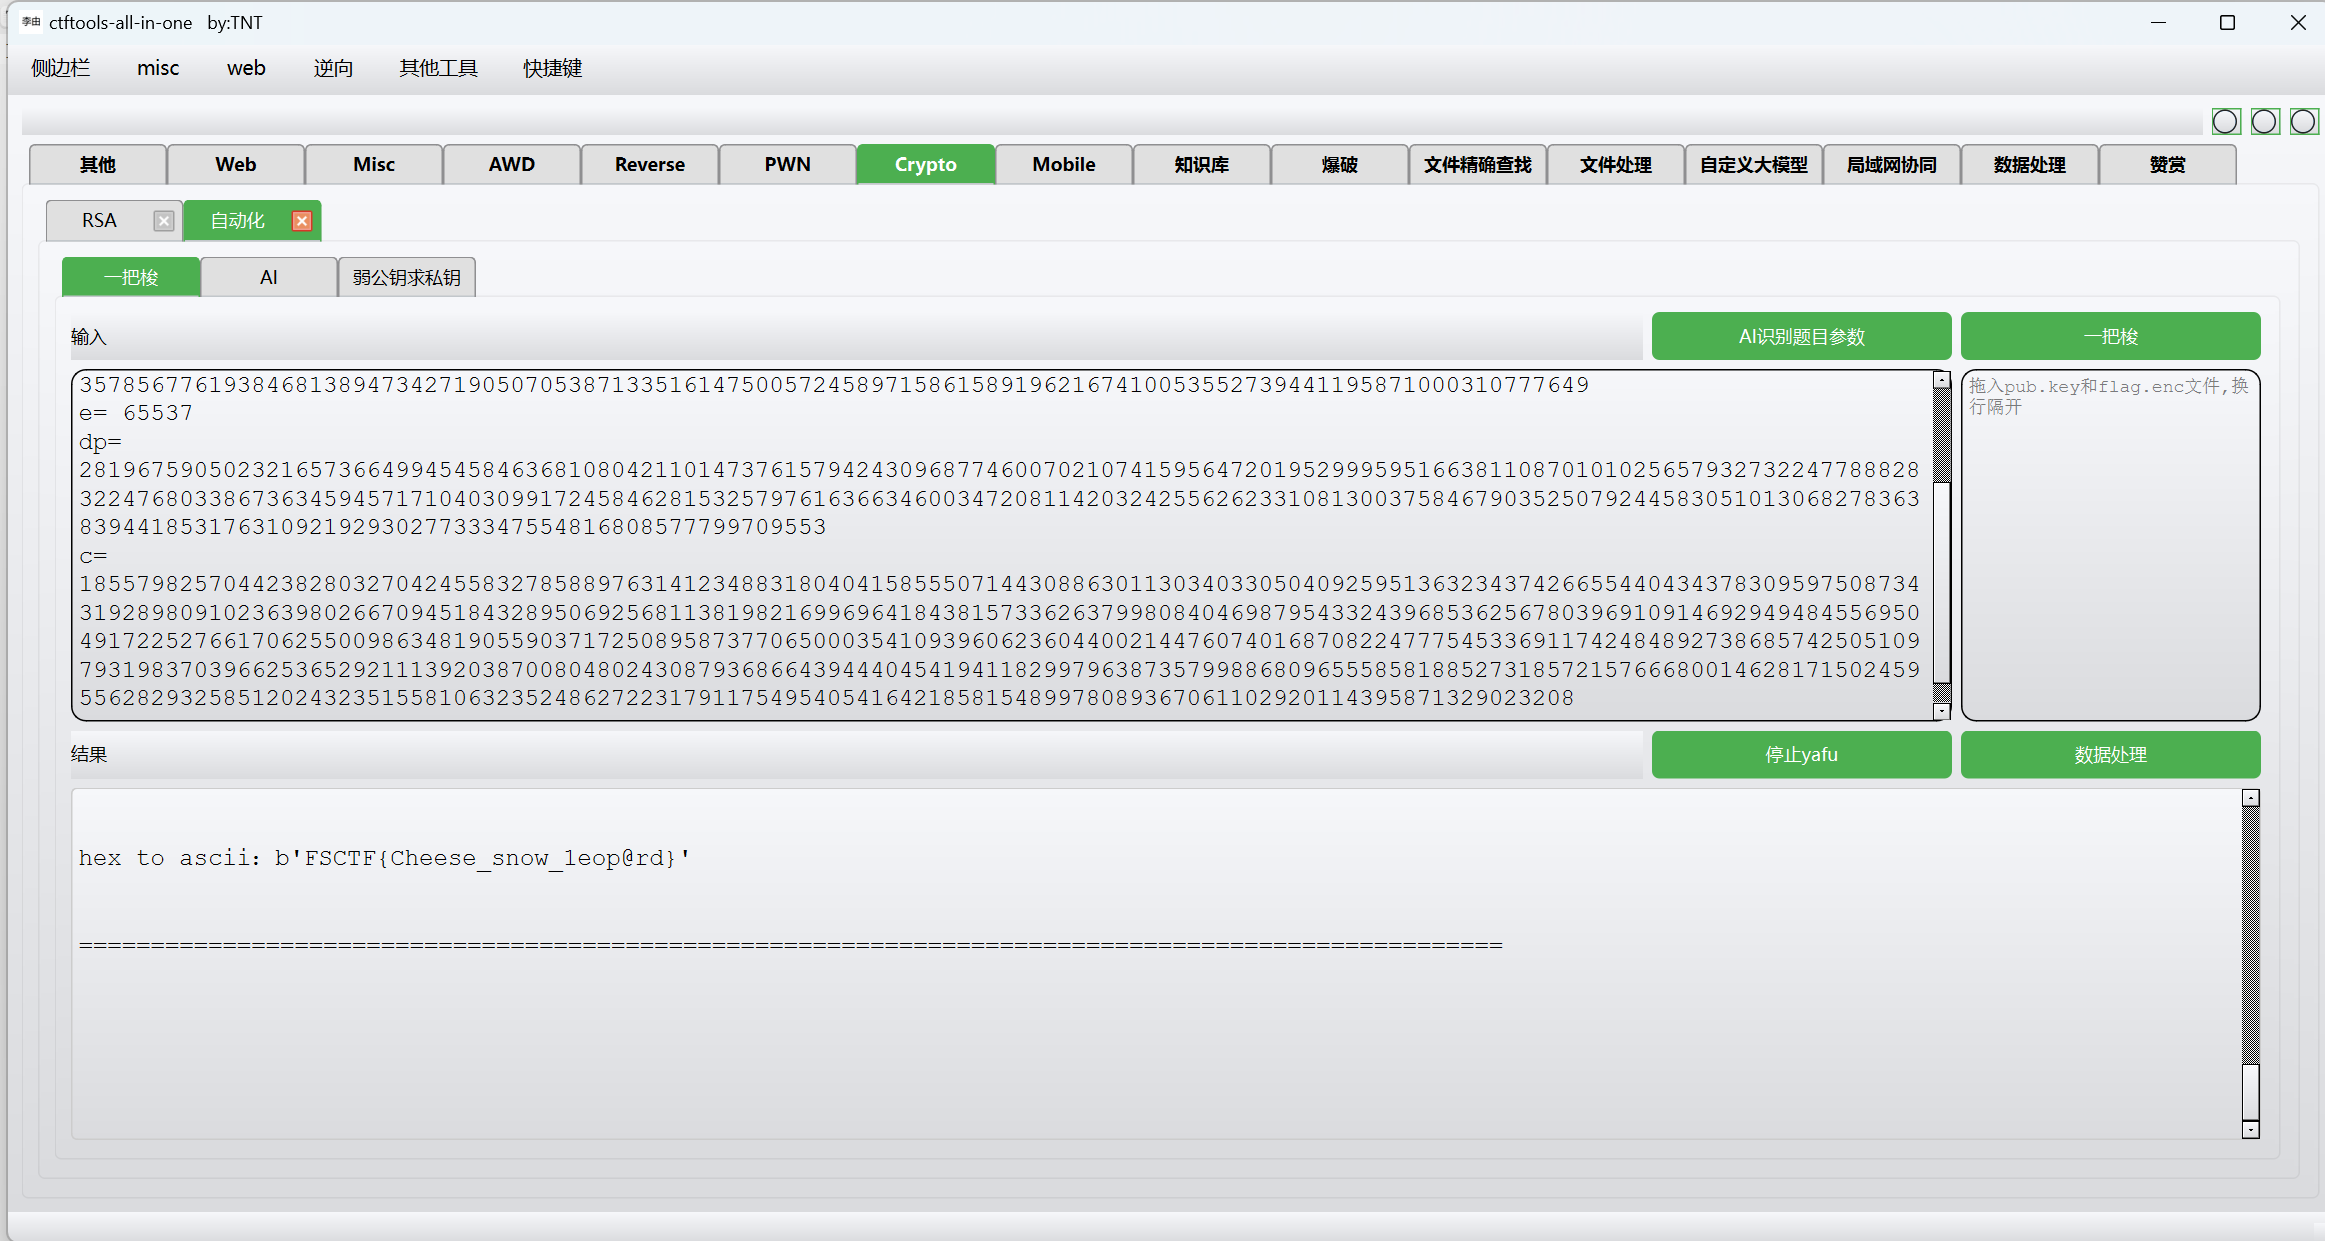Click the input box scrollbar up arrow

[x=1941, y=380]
